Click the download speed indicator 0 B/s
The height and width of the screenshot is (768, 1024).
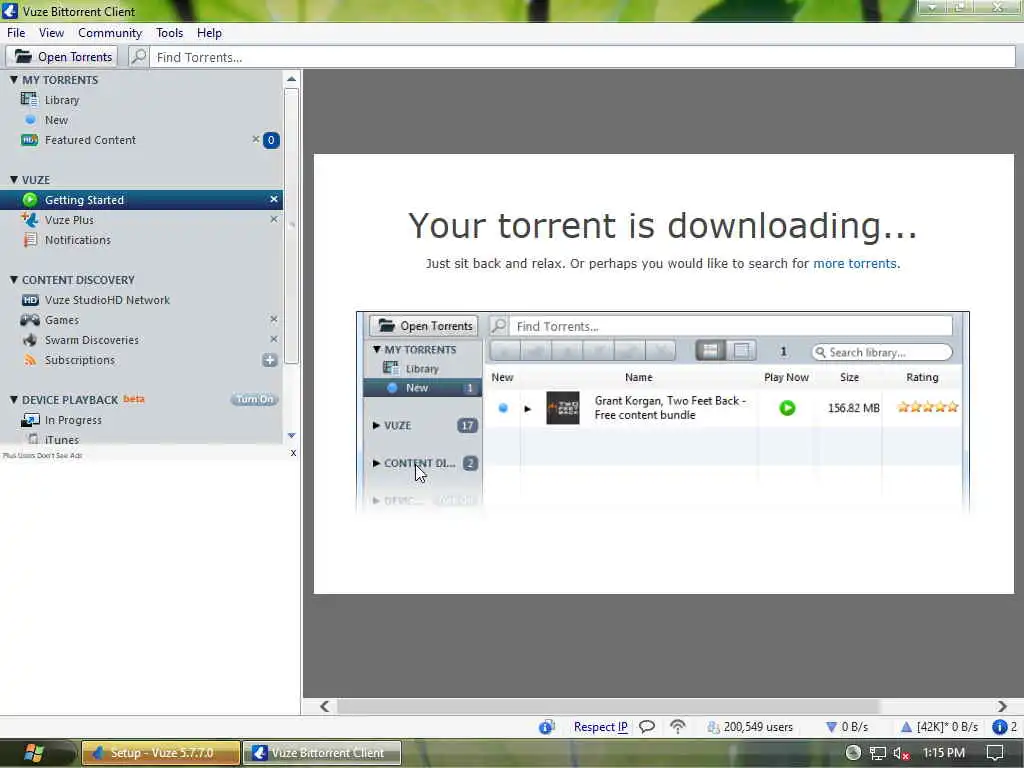pyautogui.click(x=847, y=727)
